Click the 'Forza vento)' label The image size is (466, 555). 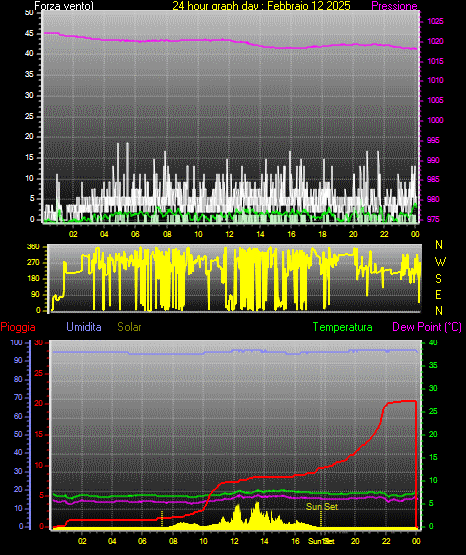(64, 6)
